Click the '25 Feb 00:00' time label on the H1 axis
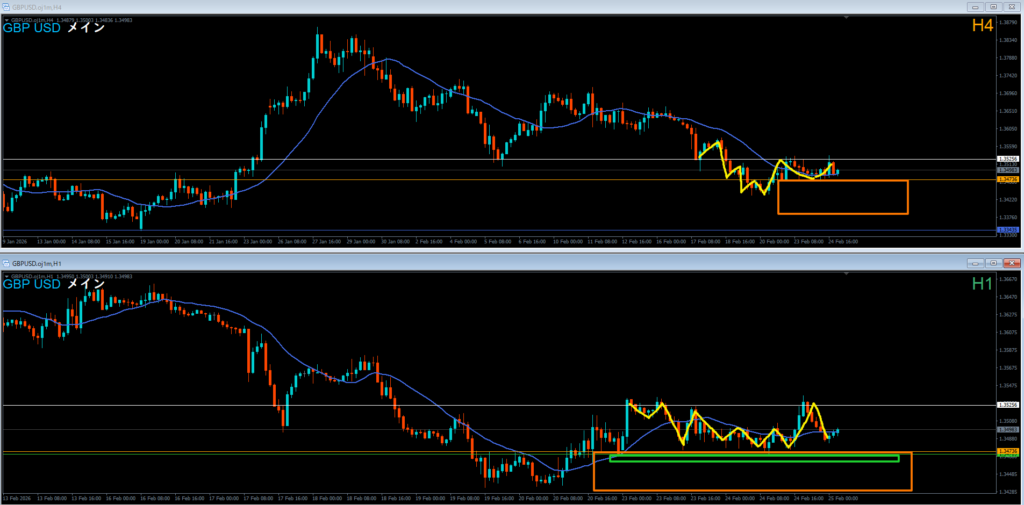Screen dimensions: 1024x505 point(843,498)
